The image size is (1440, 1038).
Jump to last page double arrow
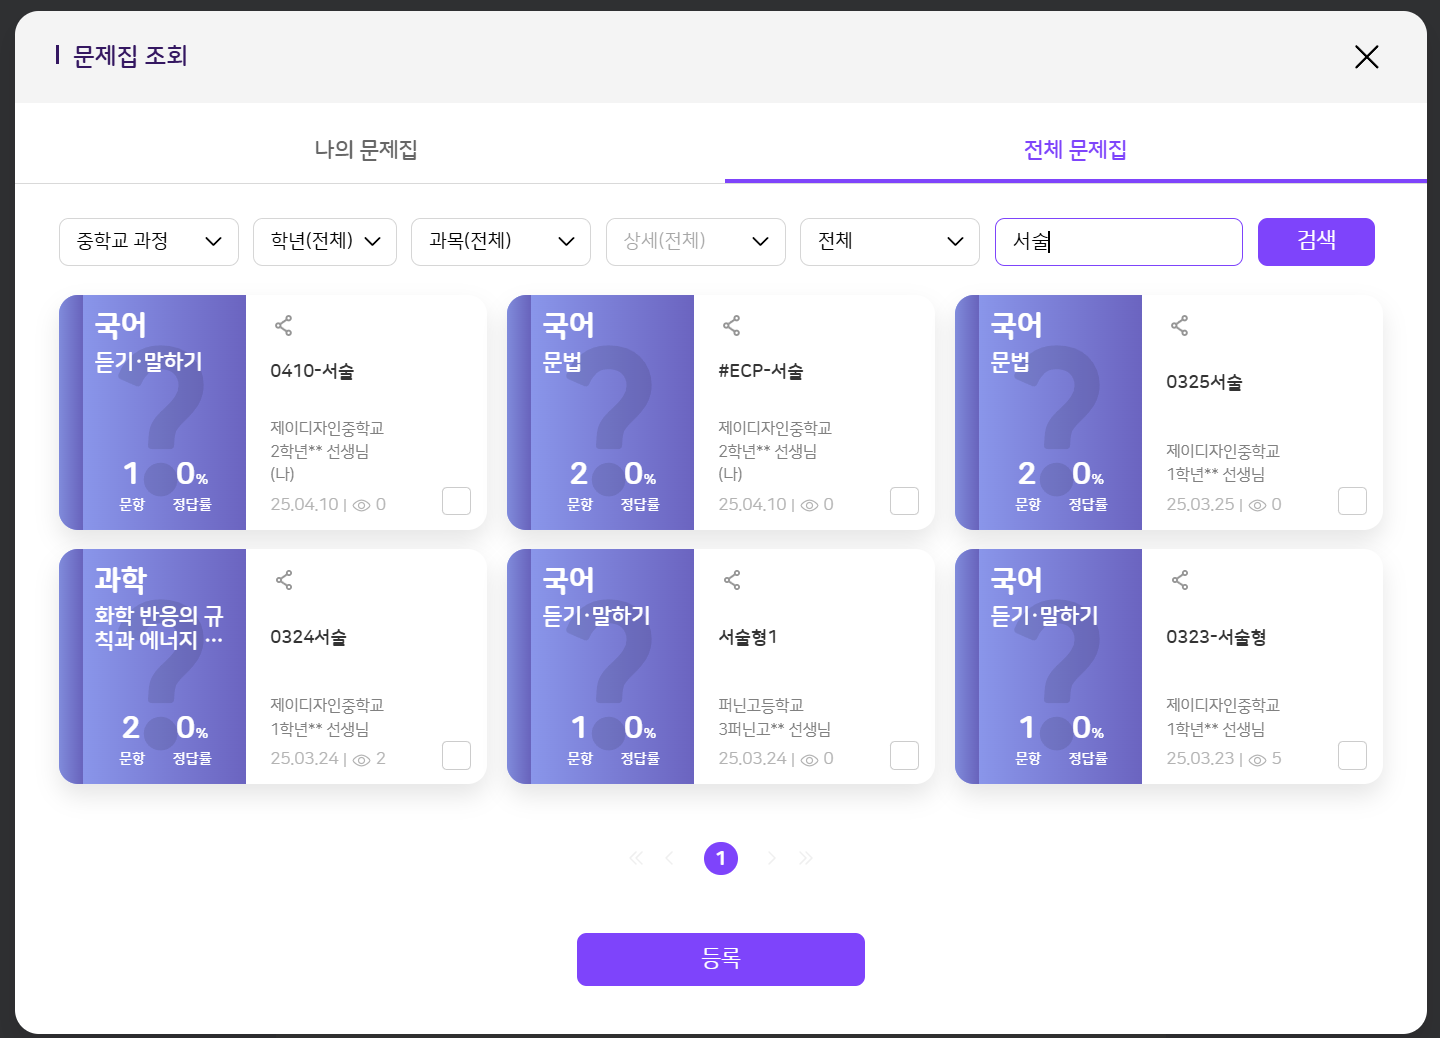806,858
